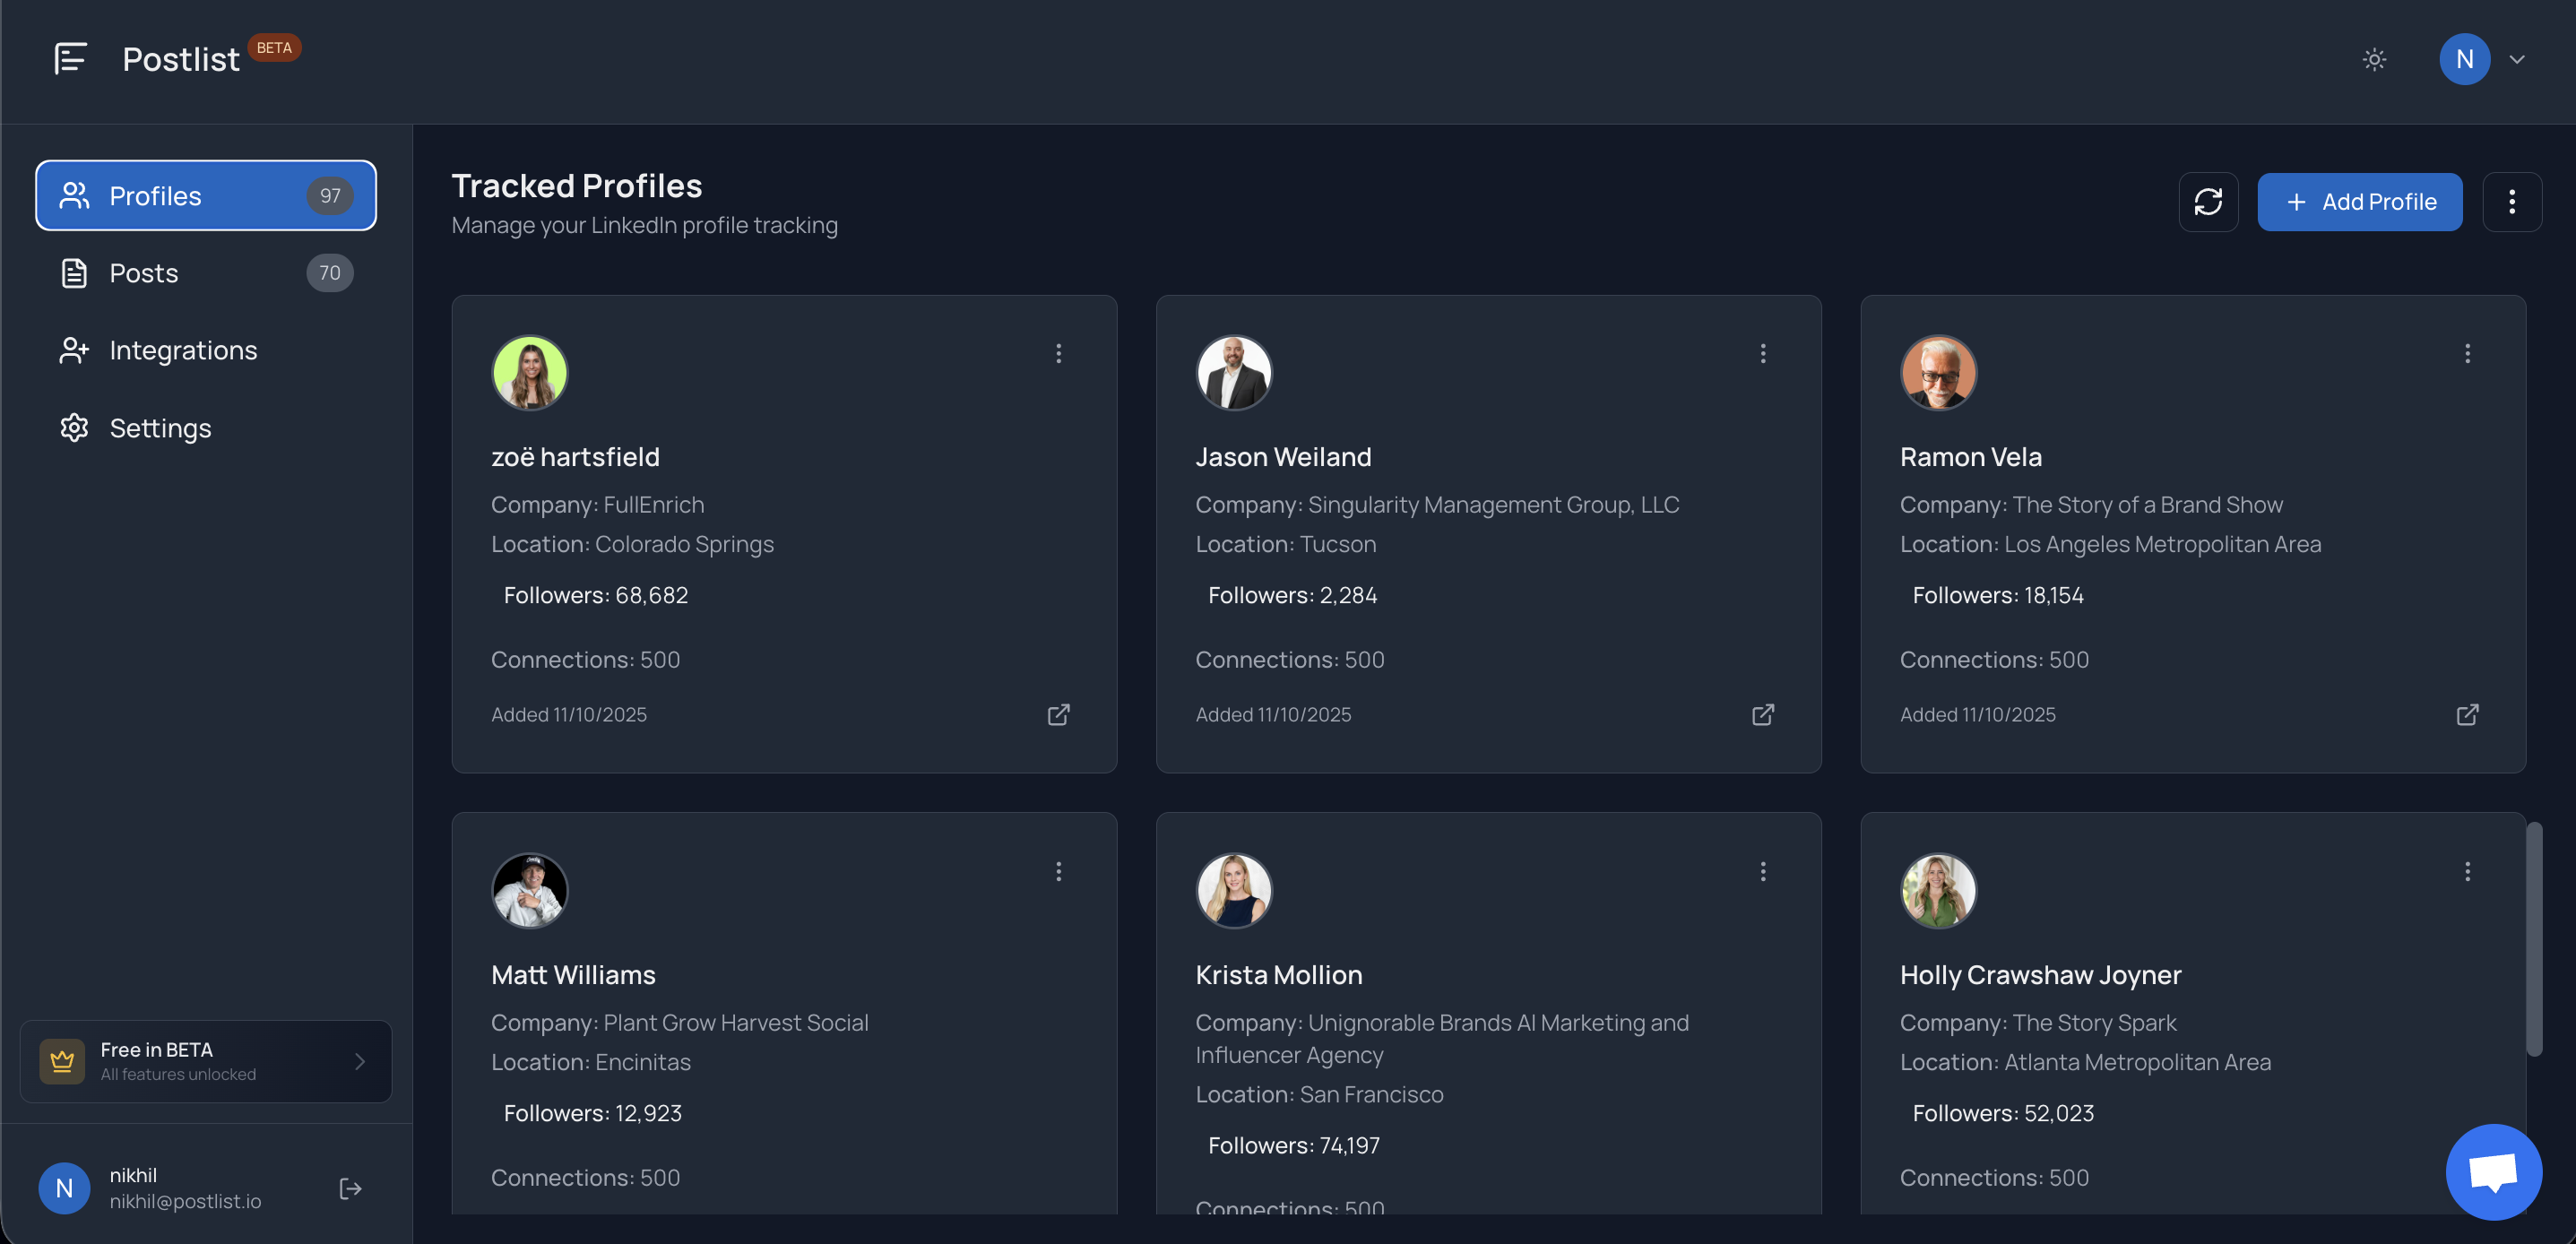Image resolution: width=2576 pixels, height=1244 pixels.
Task: Click the crown icon in Free in BETA
Action: pyautogui.click(x=62, y=1061)
